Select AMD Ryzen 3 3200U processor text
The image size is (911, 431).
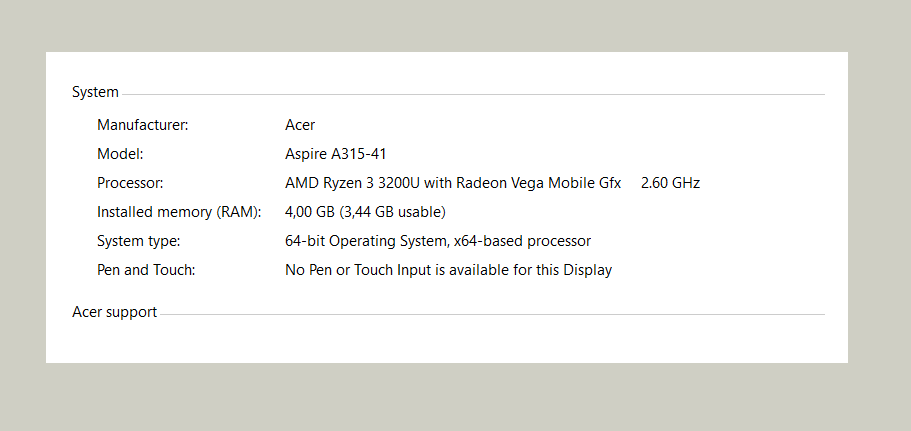click(x=453, y=183)
